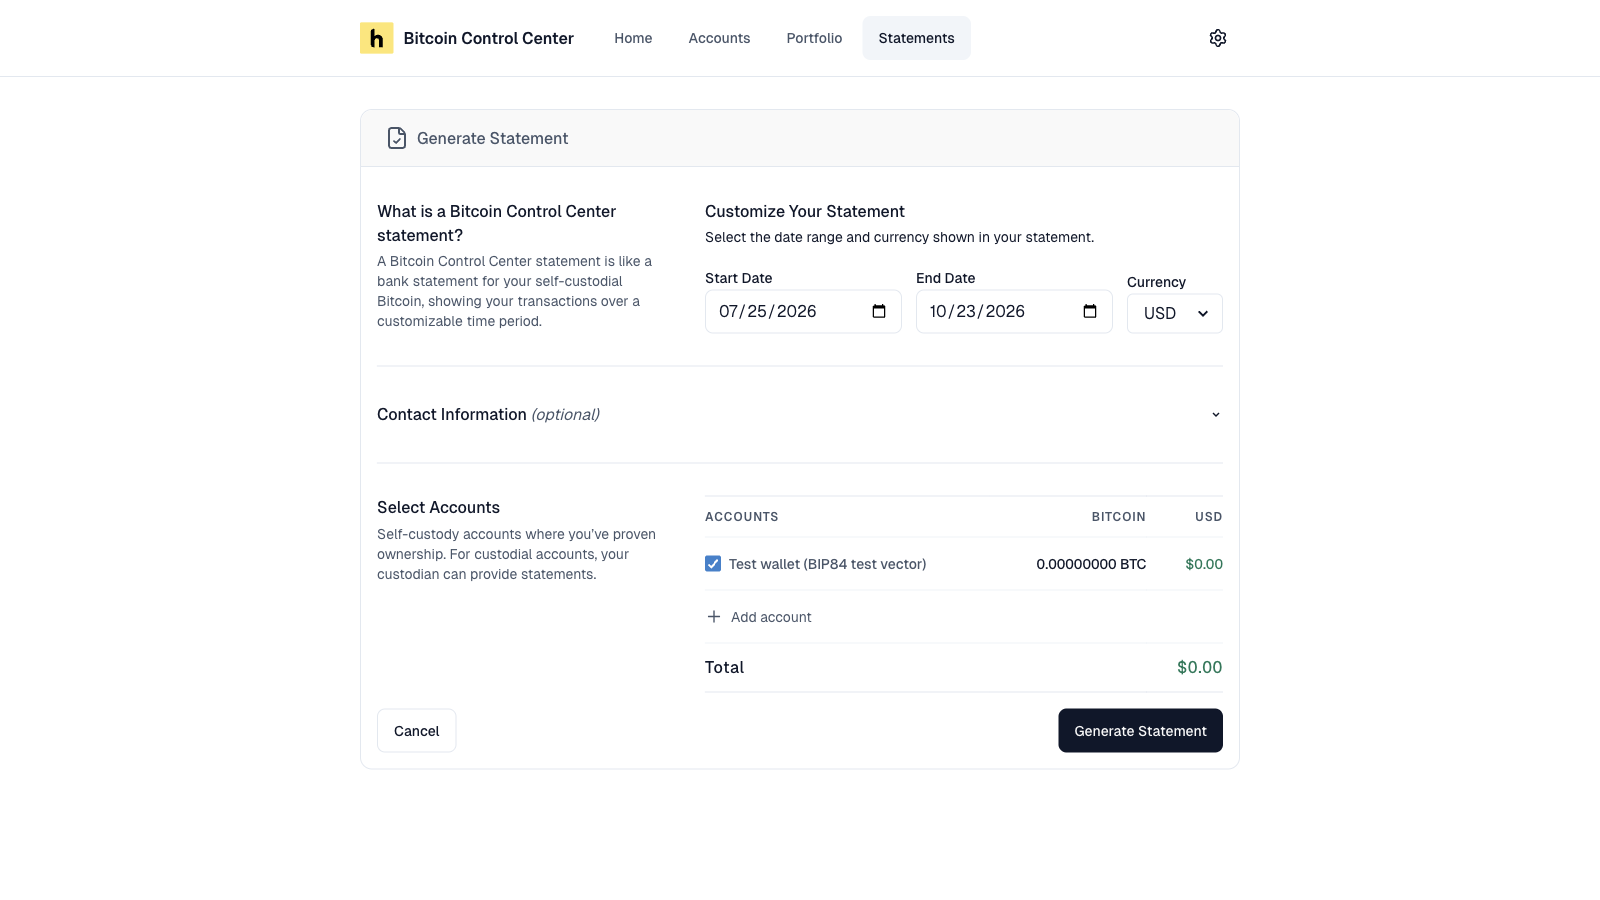Click the Bitcoin Control Center title text

click(x=489, y=38)
